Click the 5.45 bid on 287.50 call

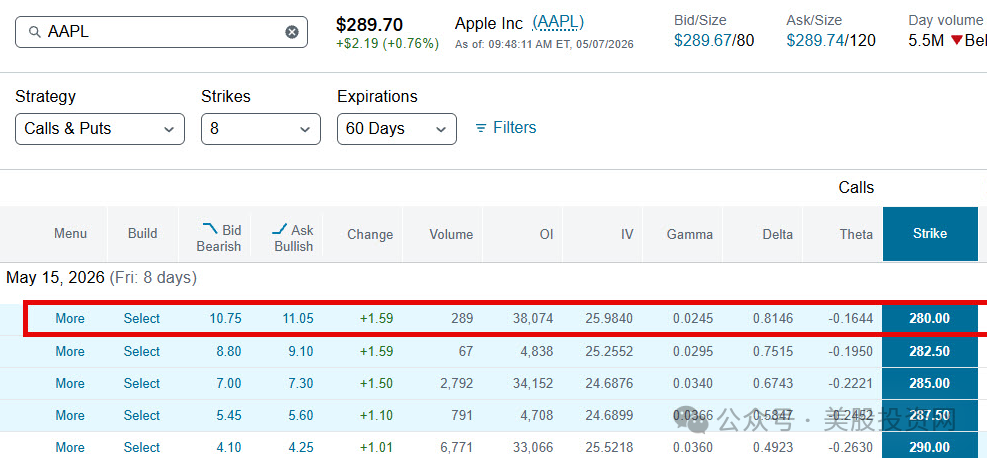click(228, 415)
